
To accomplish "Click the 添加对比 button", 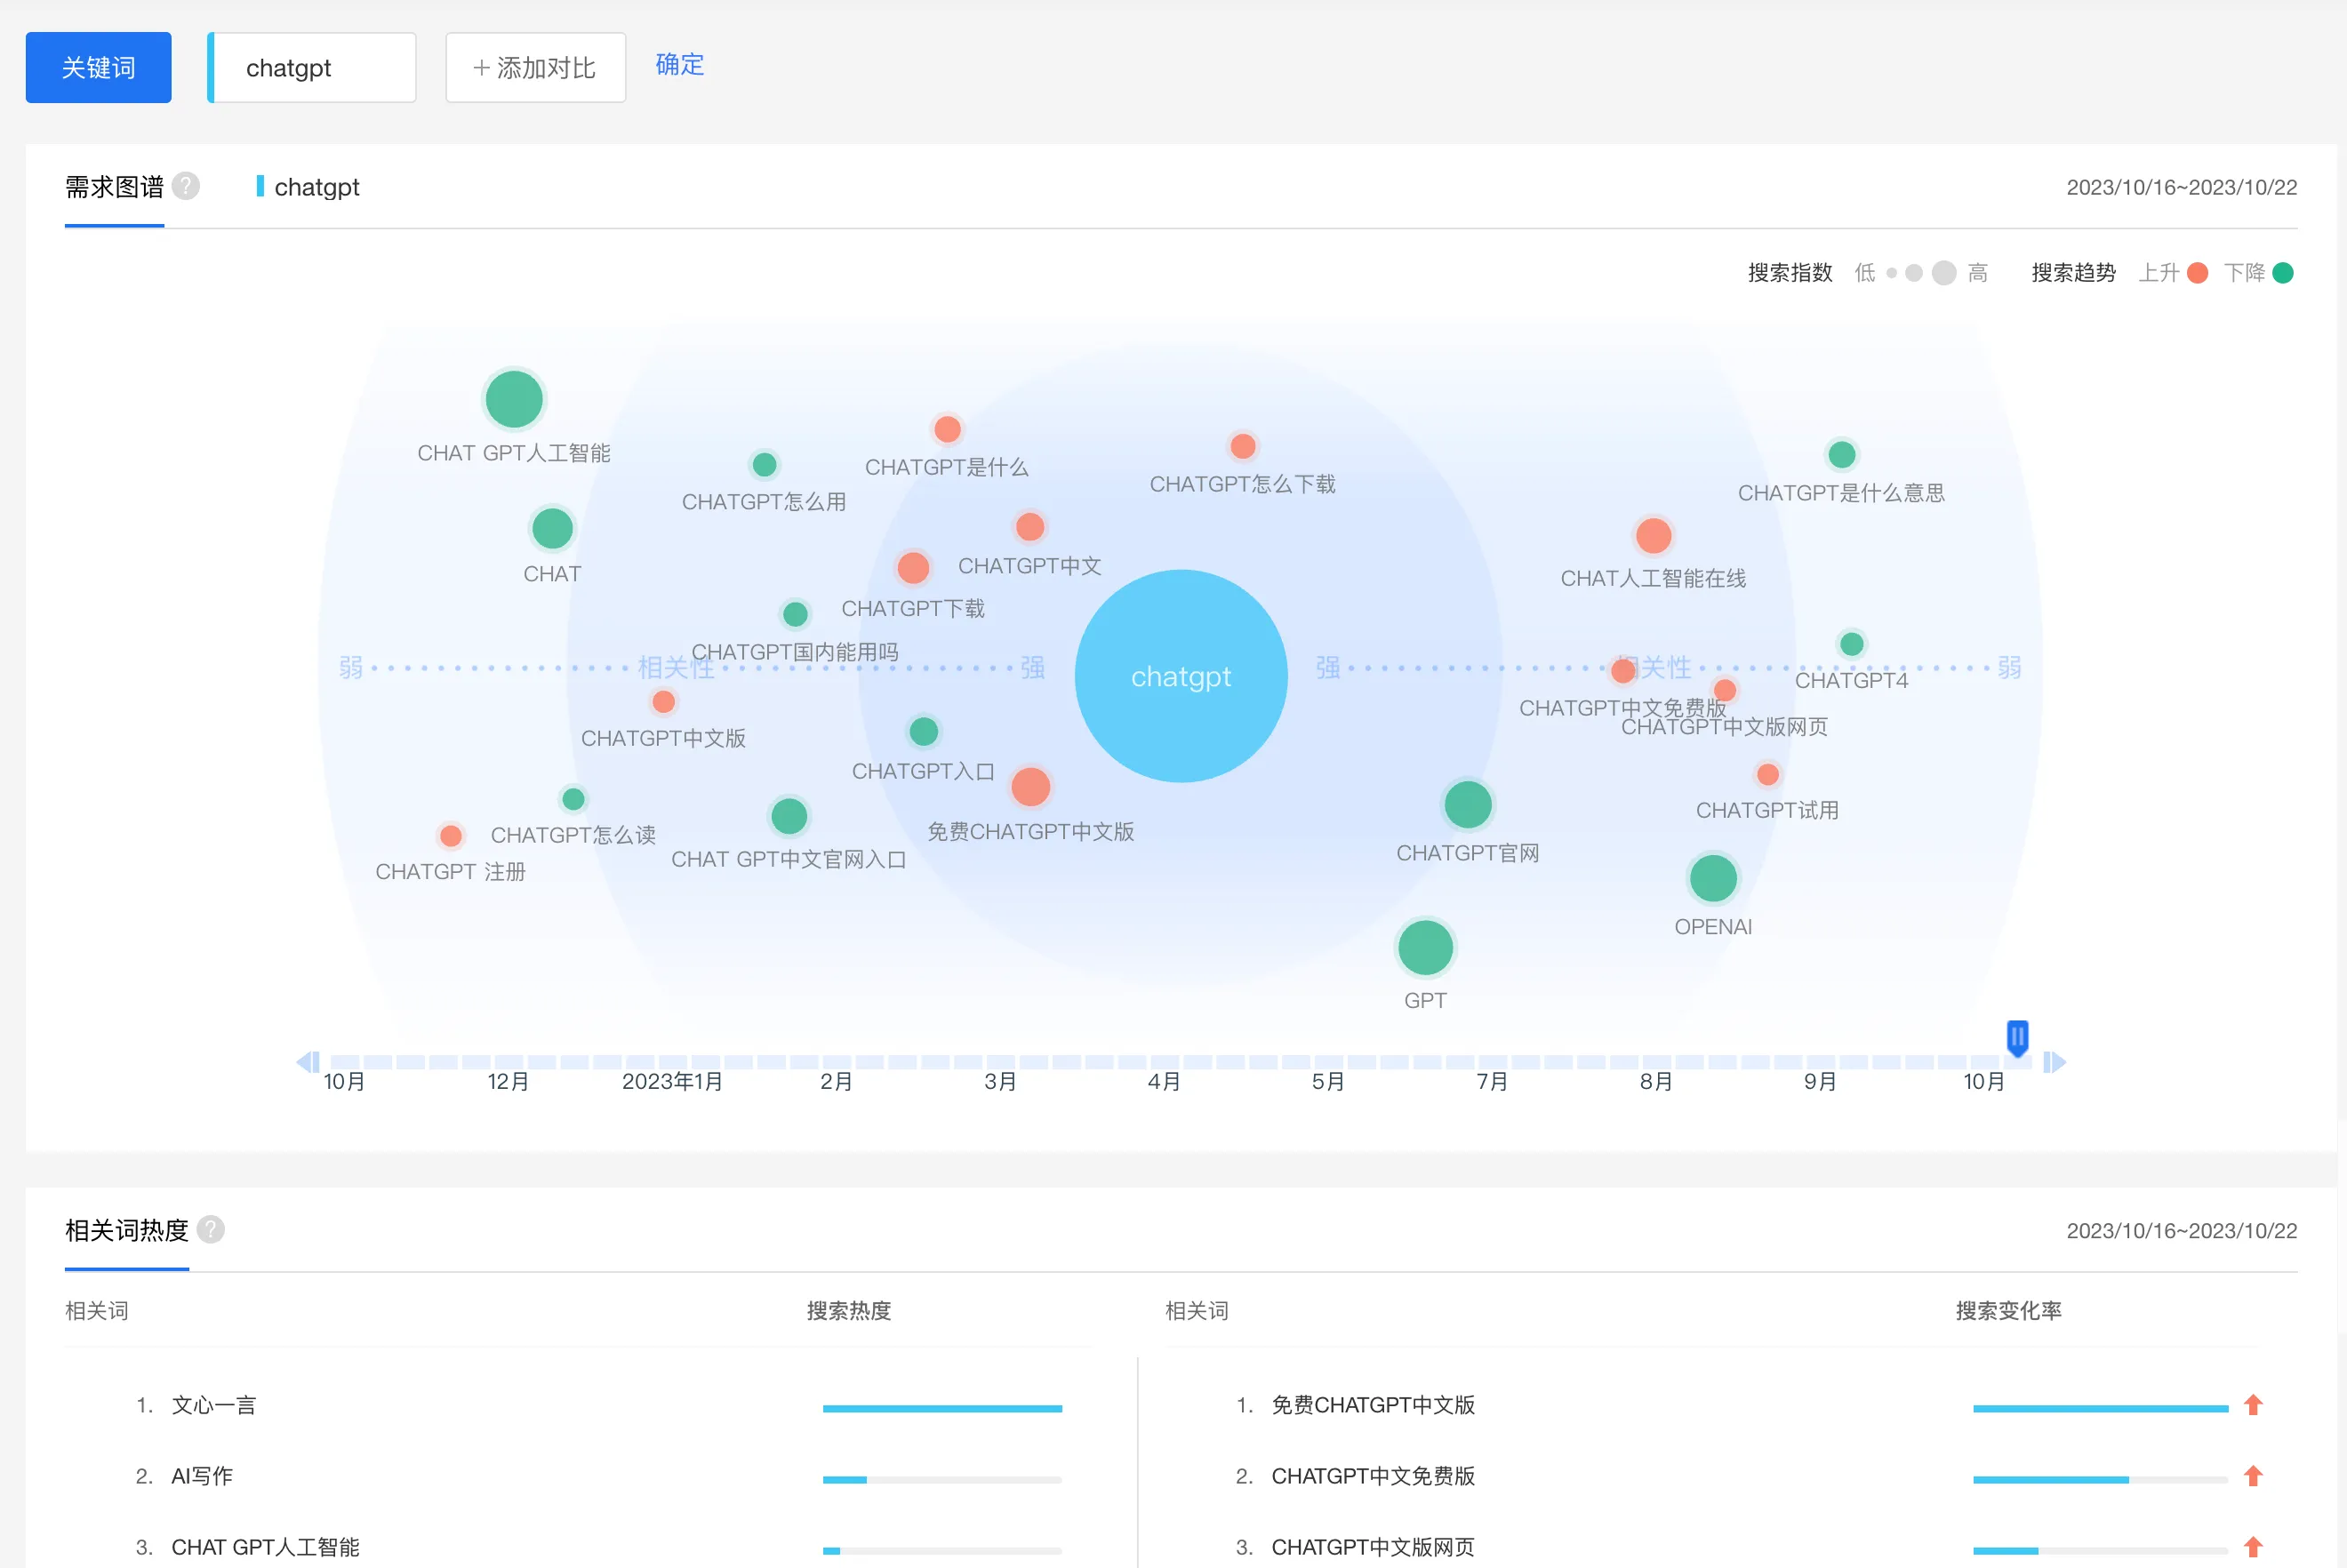I will coord(535,68).
